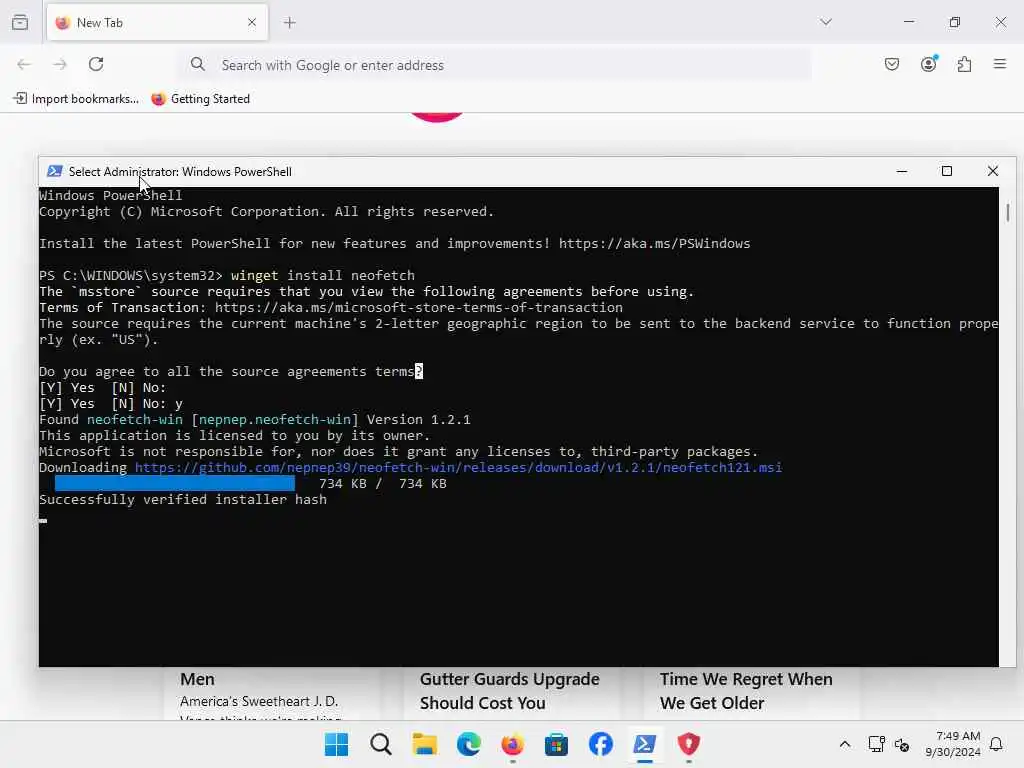Click 'winget install neofetch' command text

(323, 276)
